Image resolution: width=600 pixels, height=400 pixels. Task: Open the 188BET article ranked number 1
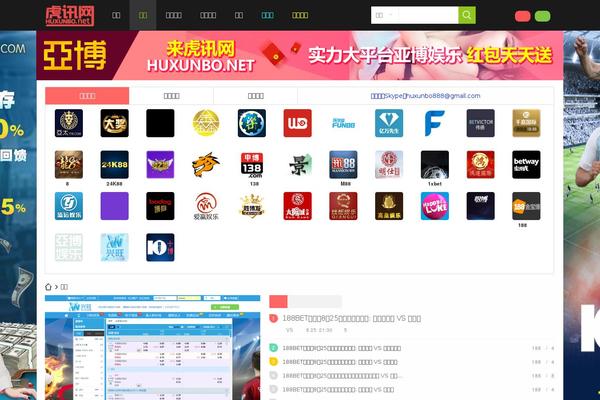351,318
